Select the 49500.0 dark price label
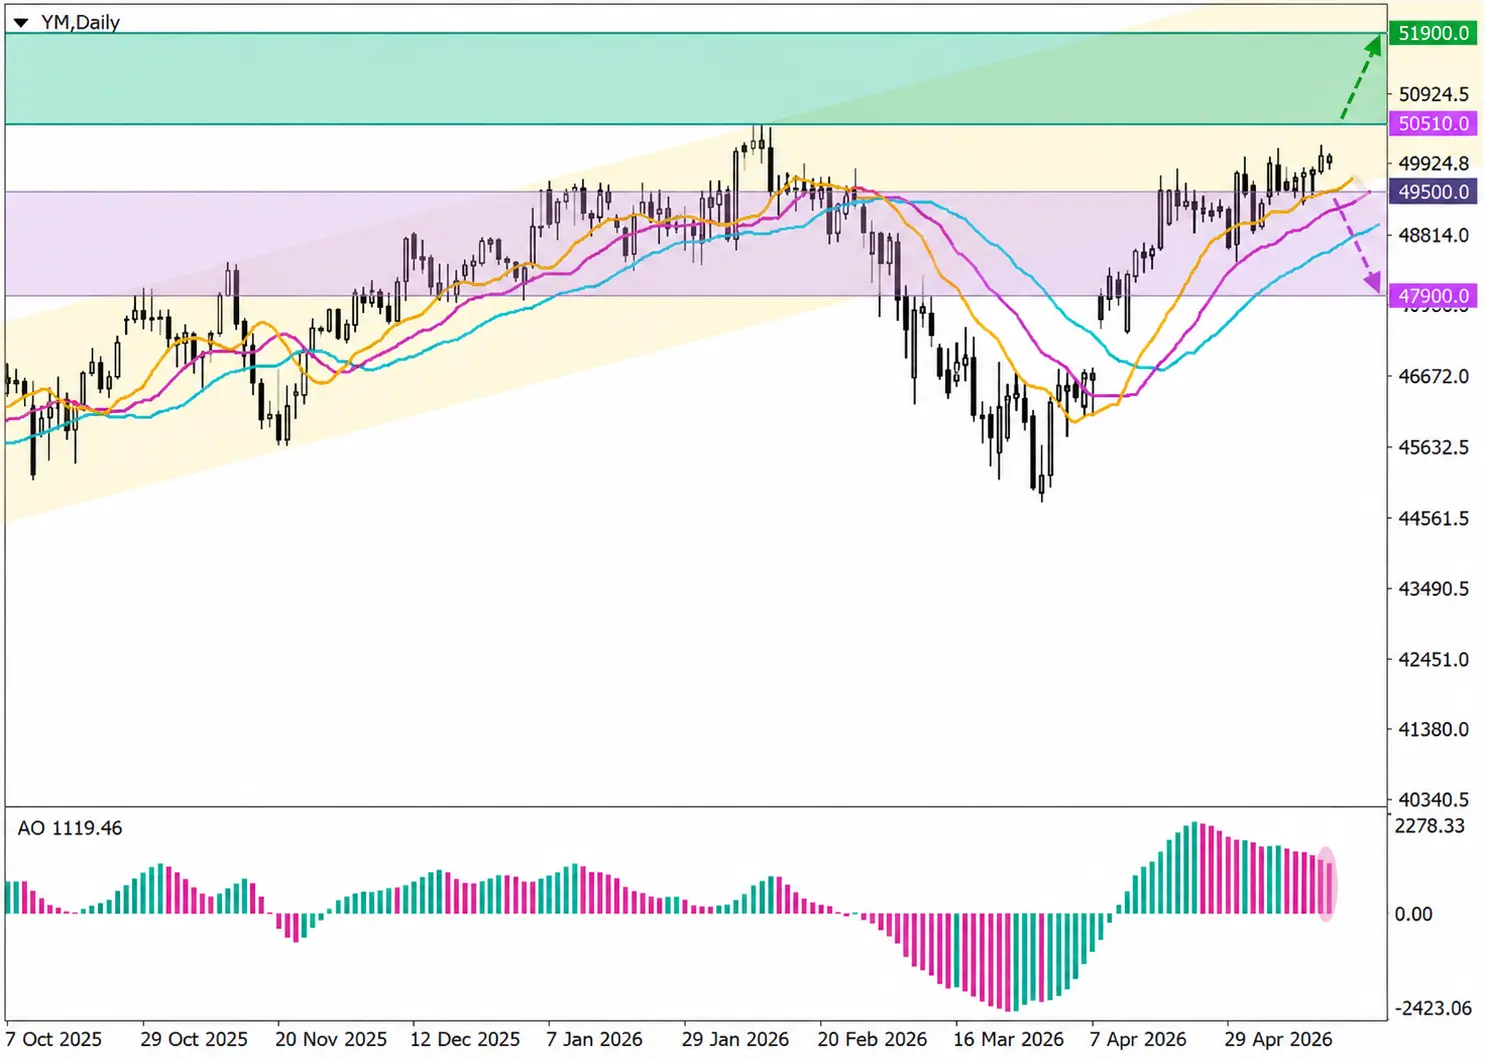 coord(1433,191)
